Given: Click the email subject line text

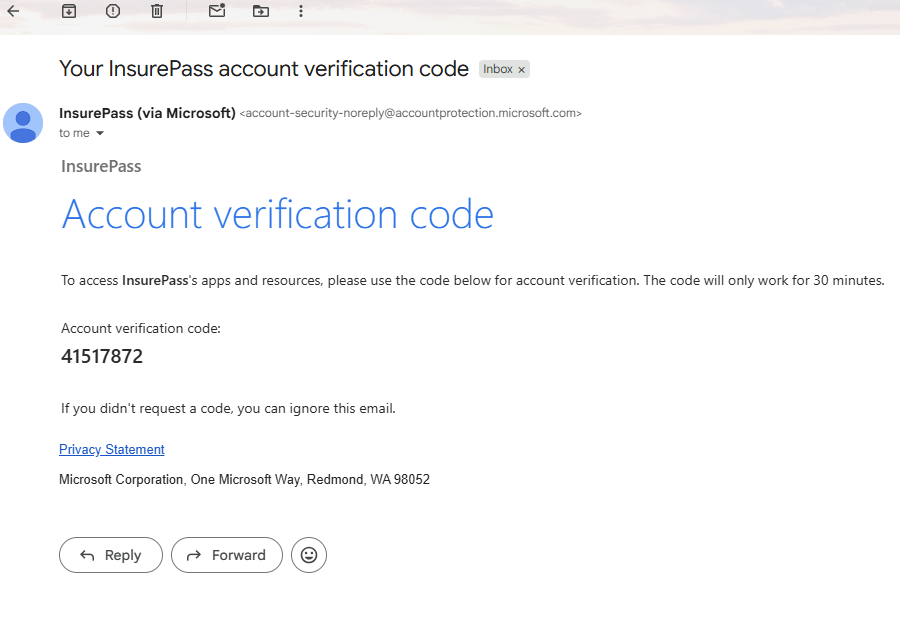Looking at the screenshot, I should pyautogui.click(x=264, y=69).
